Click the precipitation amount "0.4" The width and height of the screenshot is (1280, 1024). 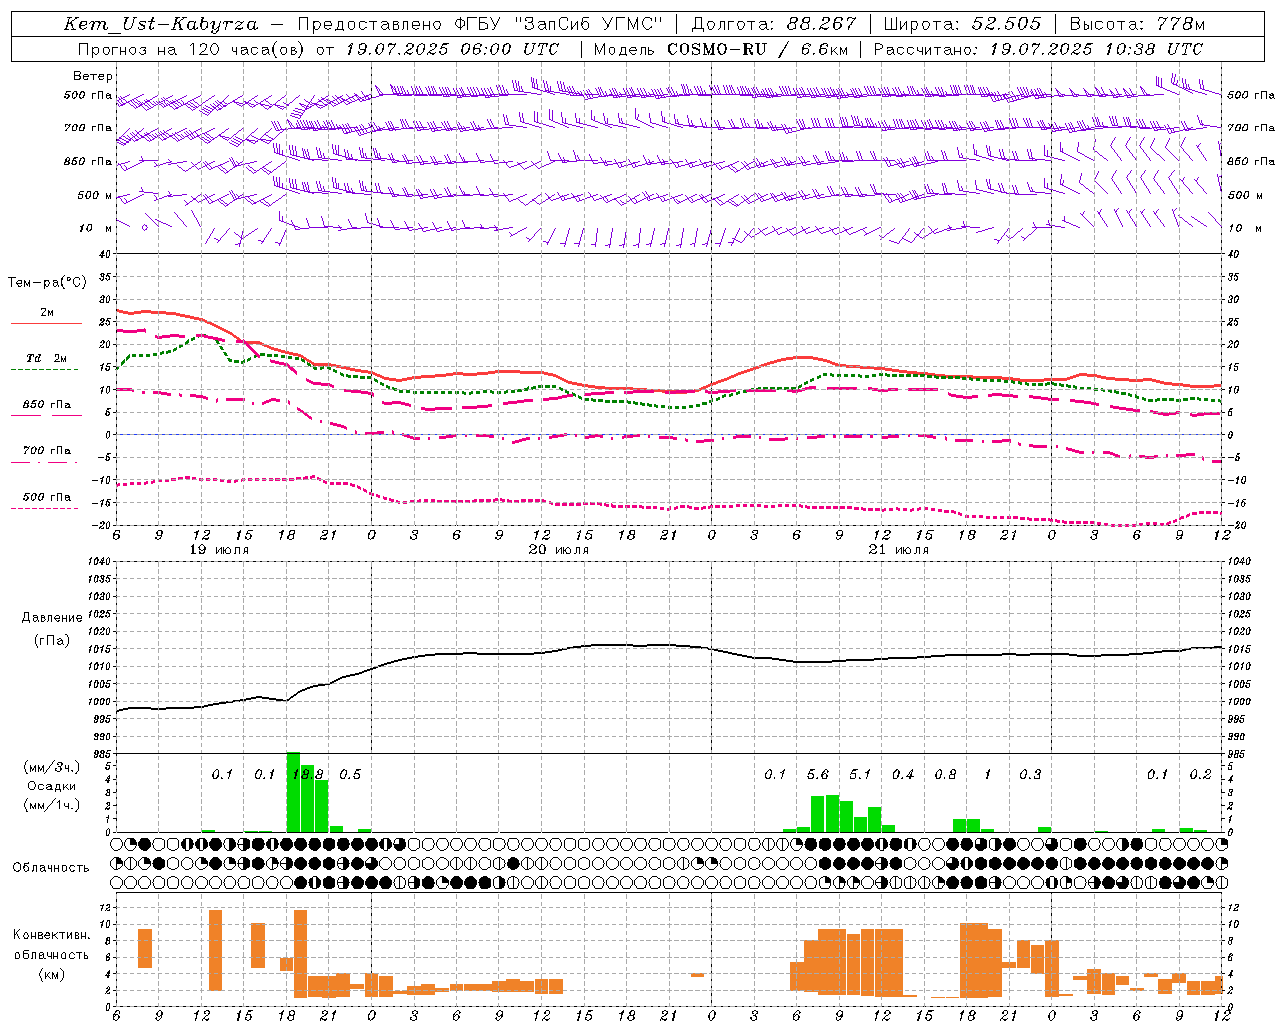tap(903, 775)
